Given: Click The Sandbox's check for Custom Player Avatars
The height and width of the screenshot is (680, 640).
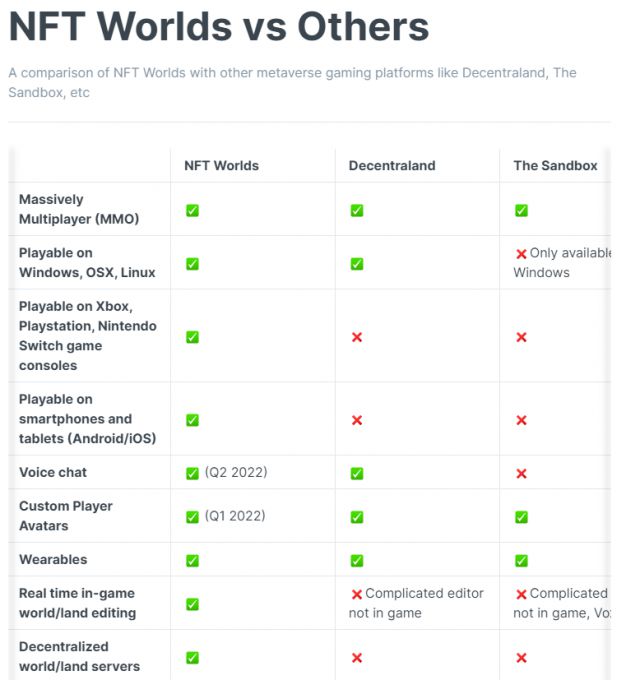Looking at the screenshot, I should pyautogui.click(x=521, y=517).
